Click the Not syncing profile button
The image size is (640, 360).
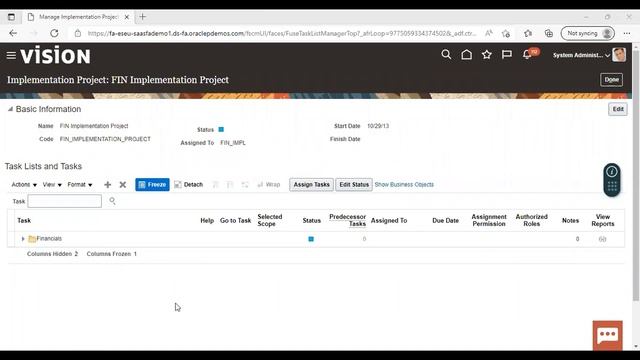(588, 33)
